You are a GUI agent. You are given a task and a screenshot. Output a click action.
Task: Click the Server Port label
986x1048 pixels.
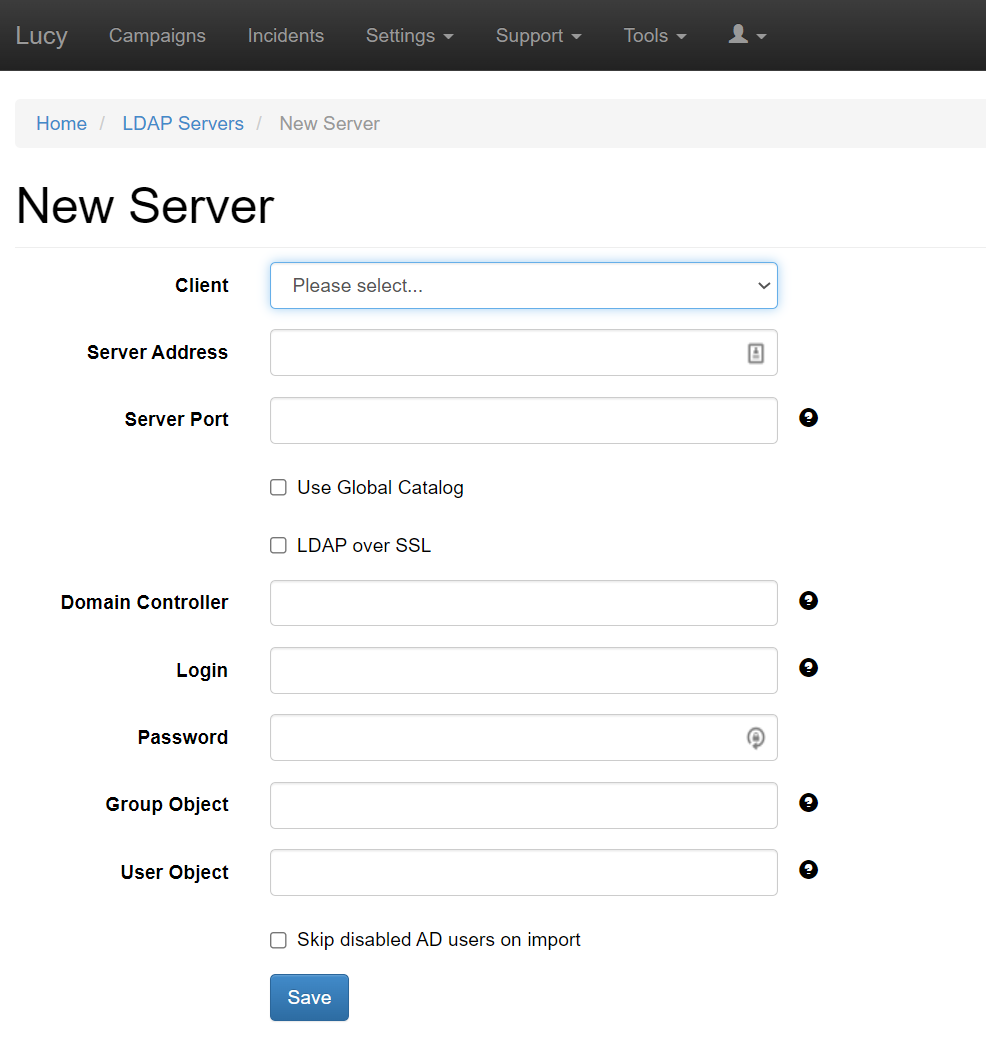pos(176,419)
